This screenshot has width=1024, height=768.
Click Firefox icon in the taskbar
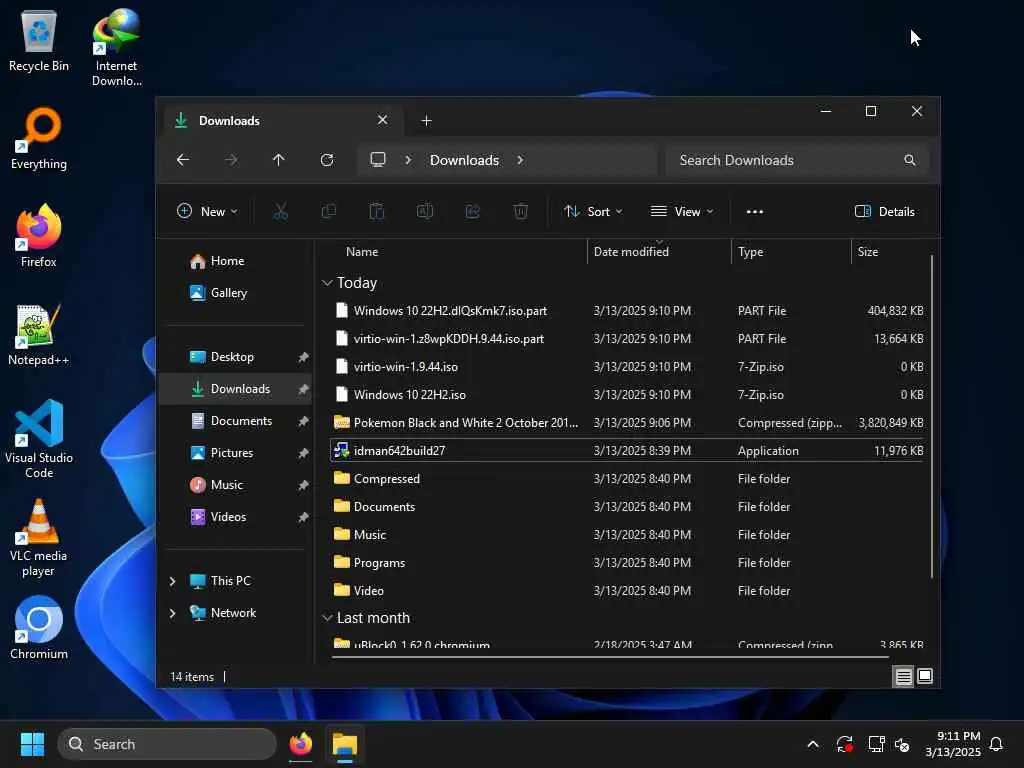click(x=300, y=744)
